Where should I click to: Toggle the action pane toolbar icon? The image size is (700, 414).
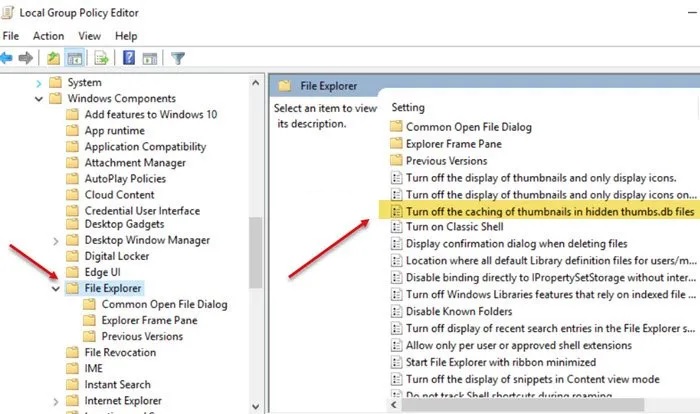pyautogui.click(x=150, y=59)
